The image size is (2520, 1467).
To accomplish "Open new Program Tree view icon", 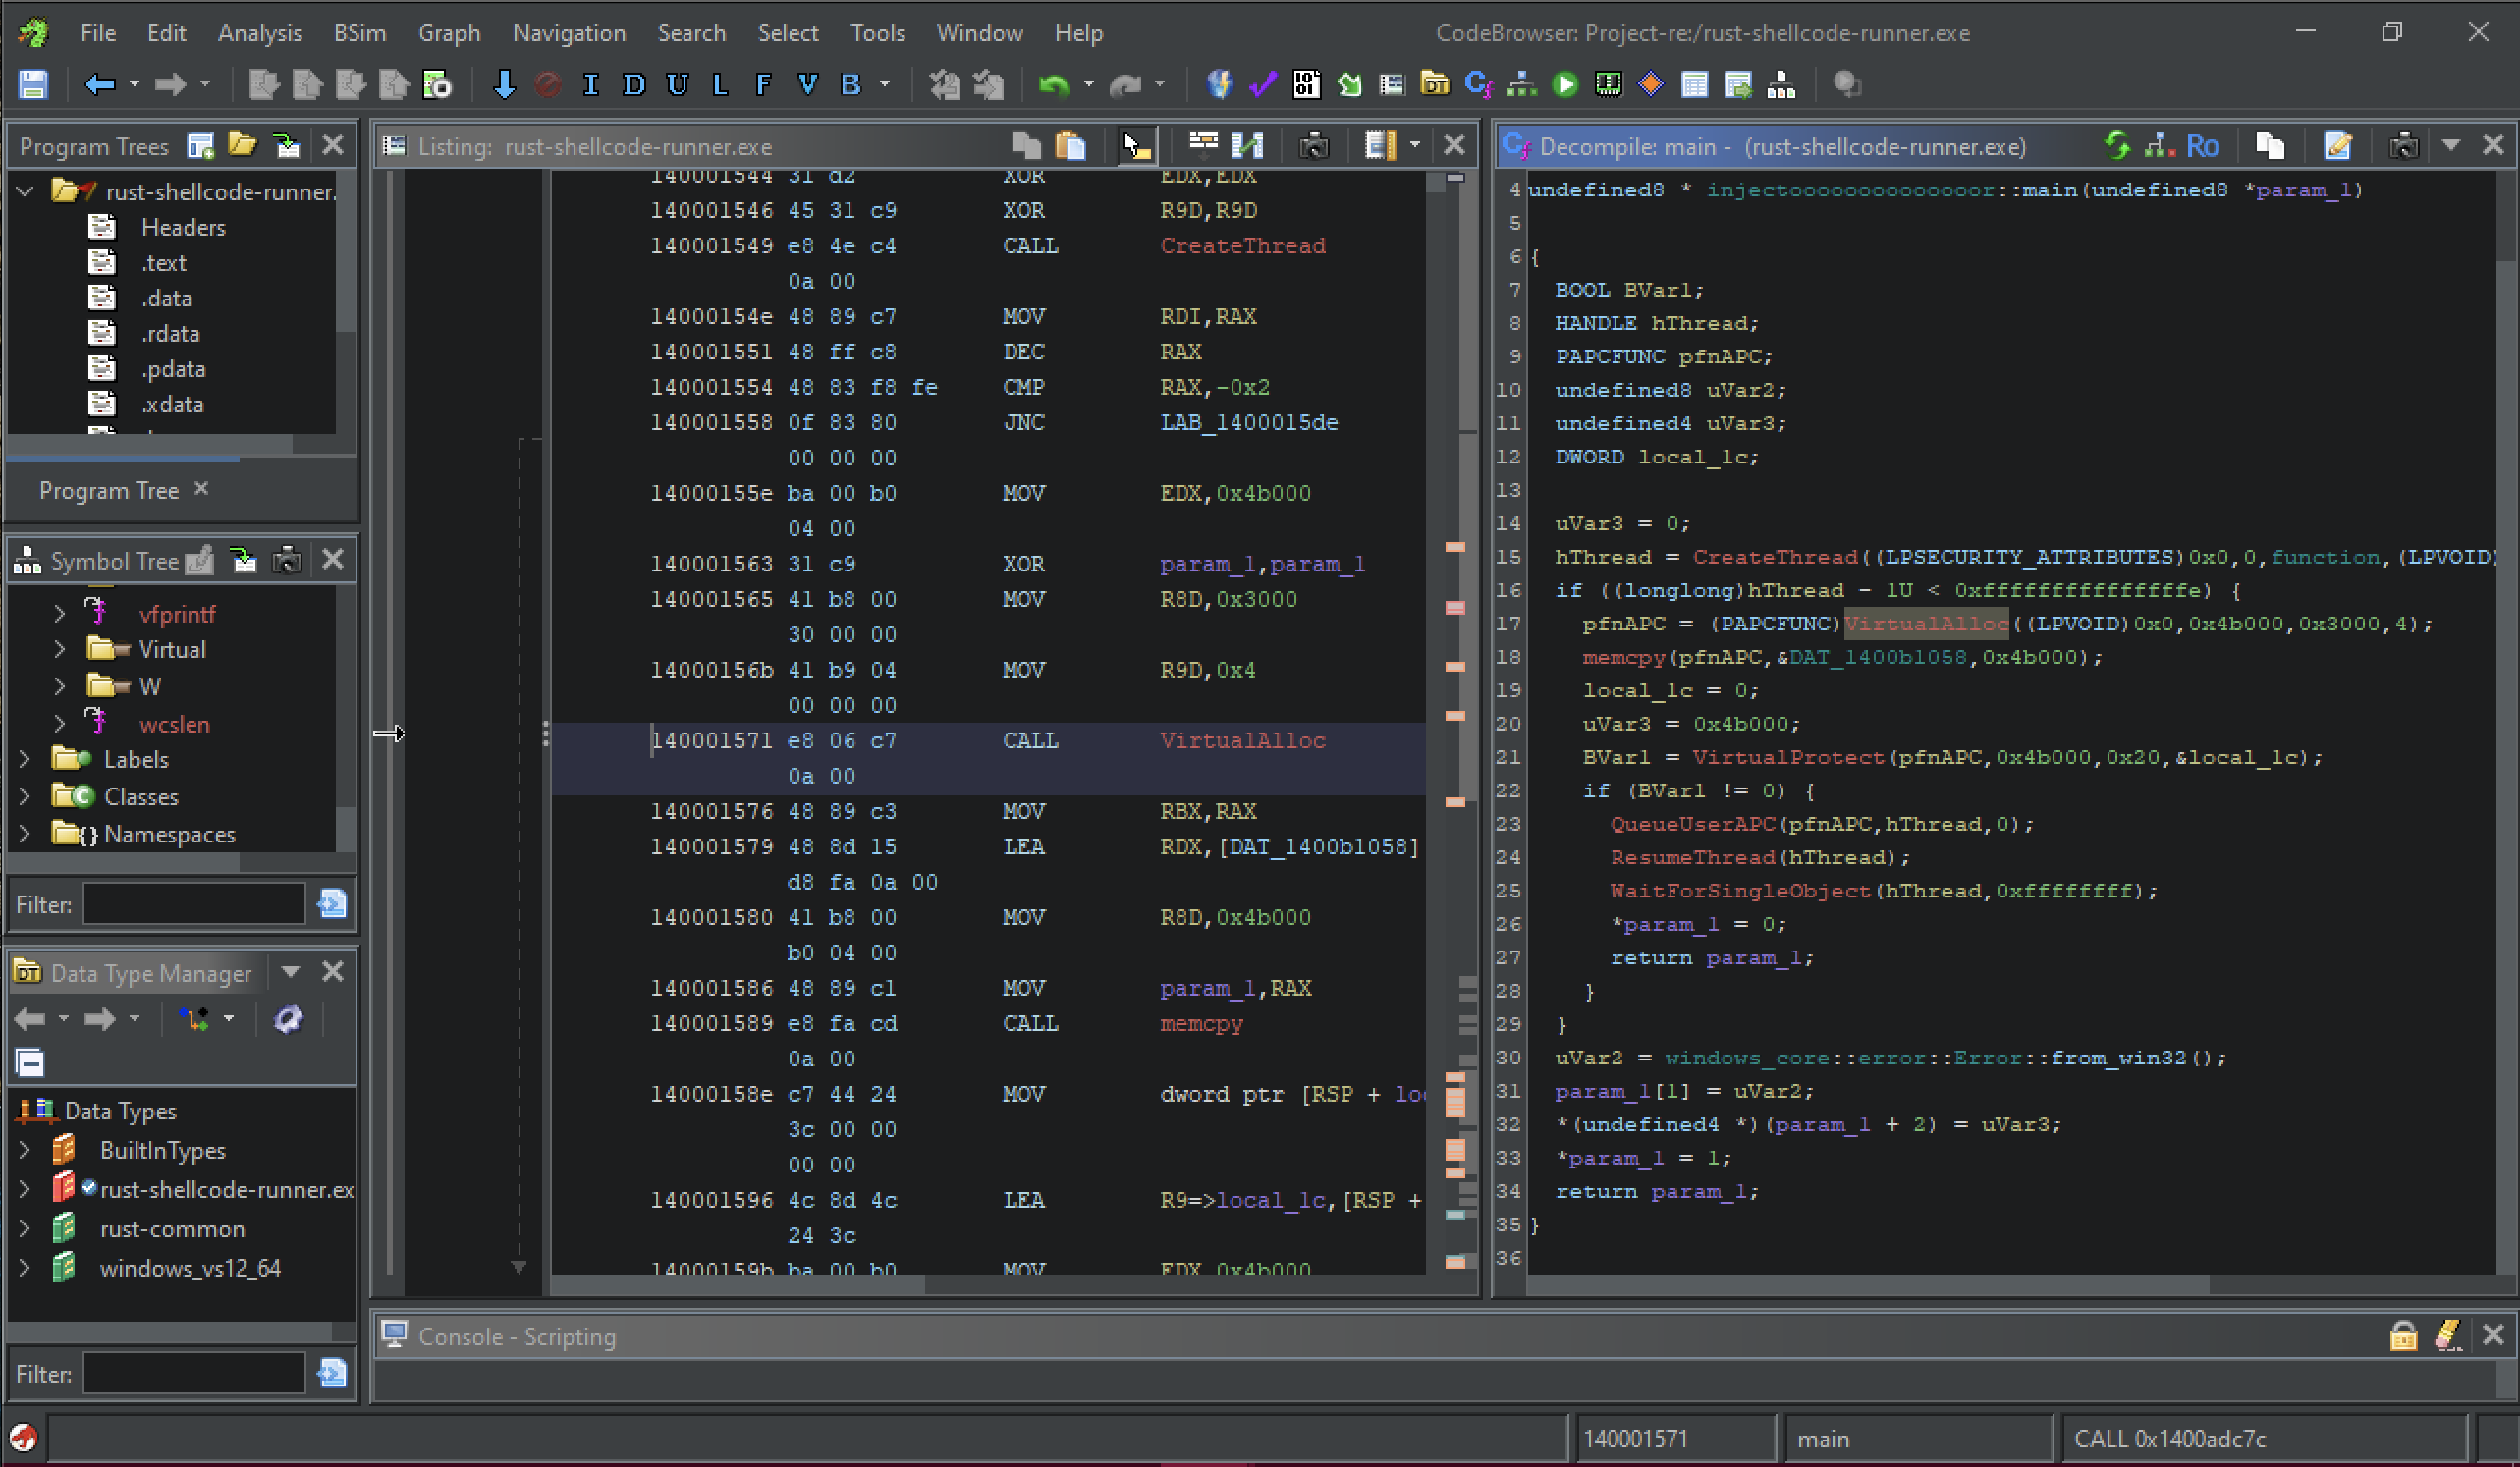I will coord(201,146).
